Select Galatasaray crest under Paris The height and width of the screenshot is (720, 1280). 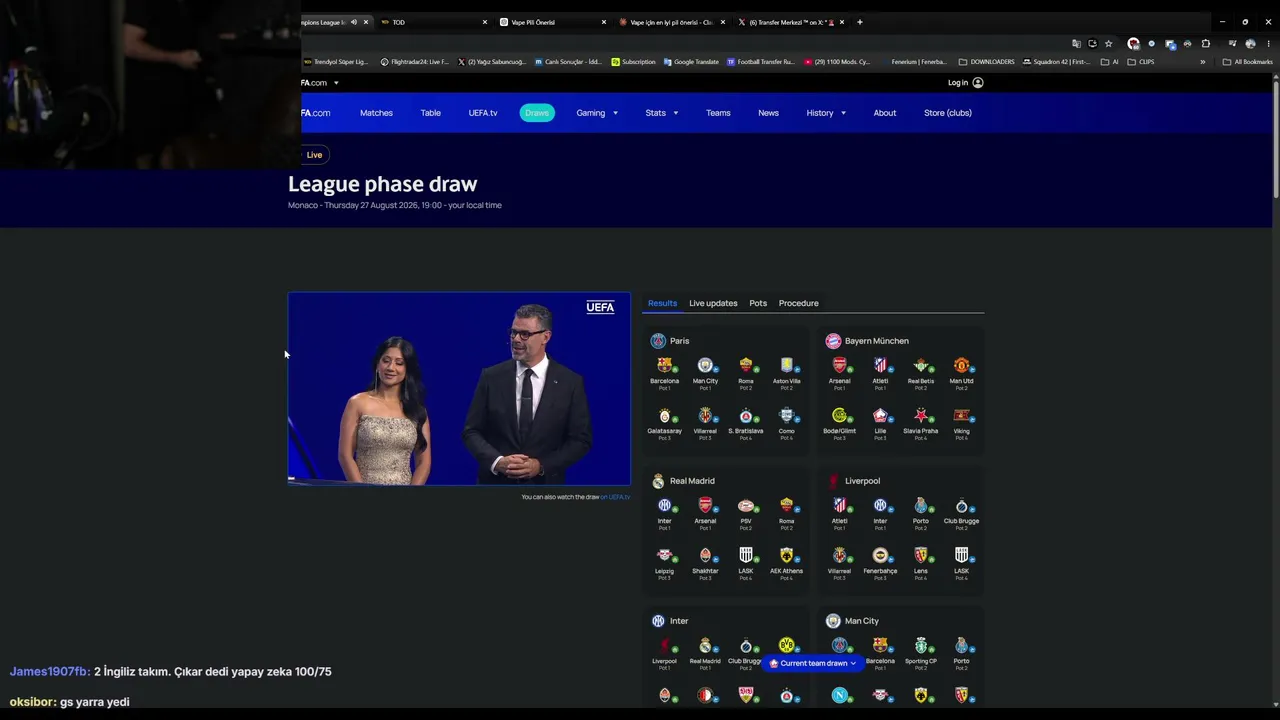click(664, 416)
